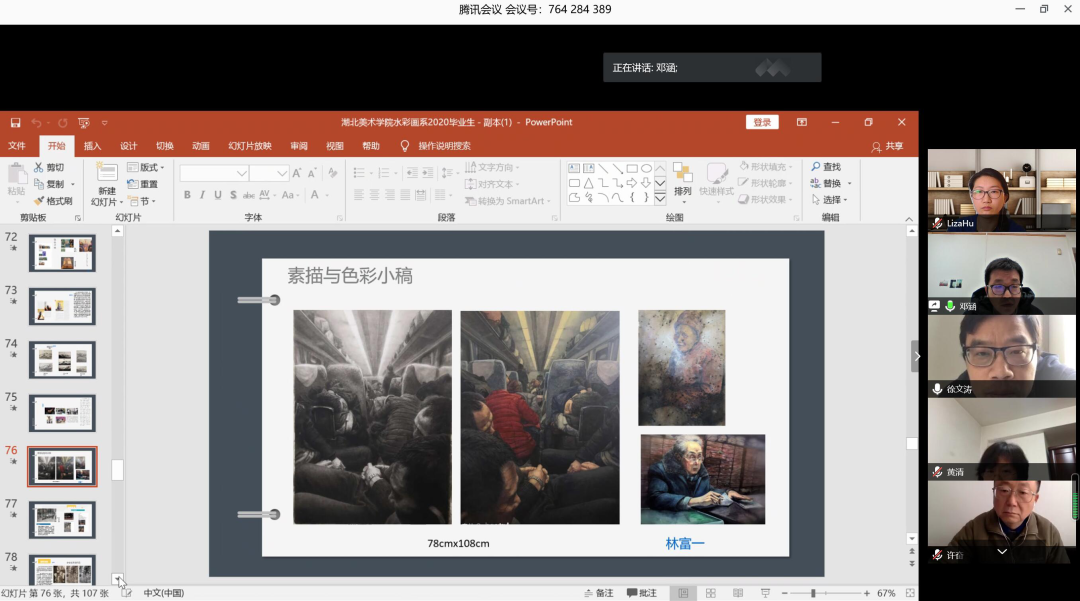Center text in paragraph group
Screen dimensions: 1080x601
click(374, 196)
